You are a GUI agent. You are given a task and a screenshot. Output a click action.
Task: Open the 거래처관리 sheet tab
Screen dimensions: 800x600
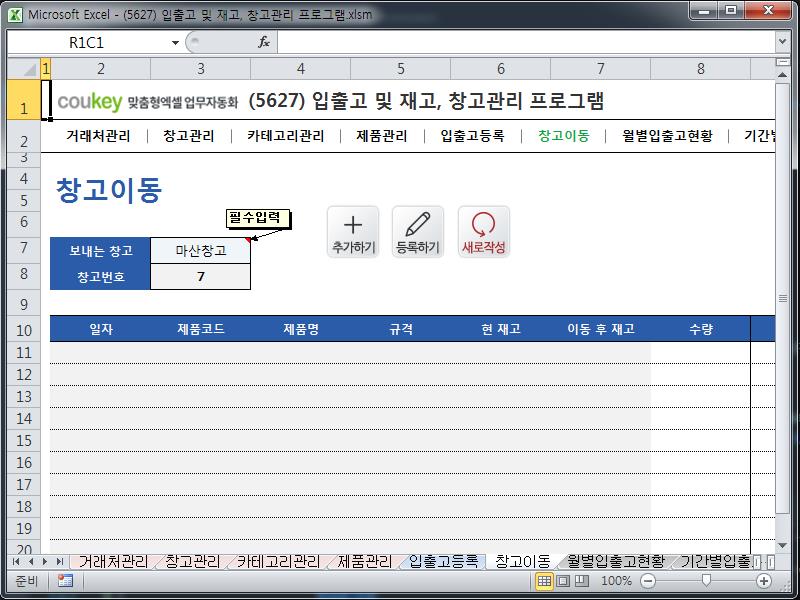pos(113,562)
